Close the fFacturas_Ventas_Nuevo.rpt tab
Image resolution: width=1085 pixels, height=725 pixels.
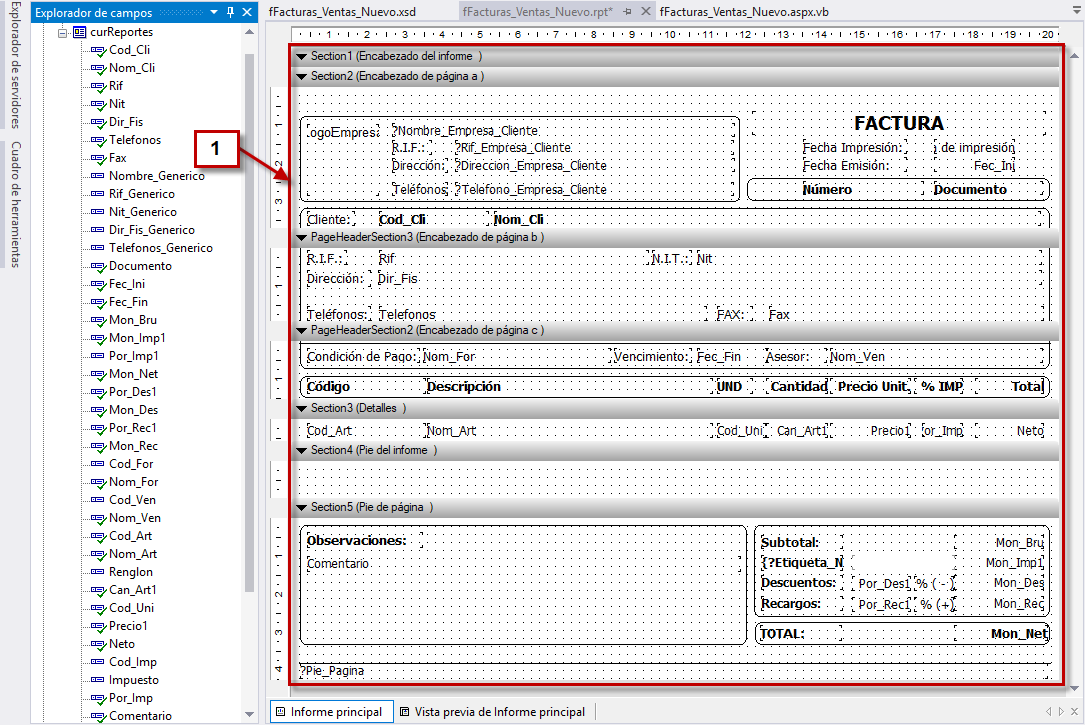click(x=644, y=11)
